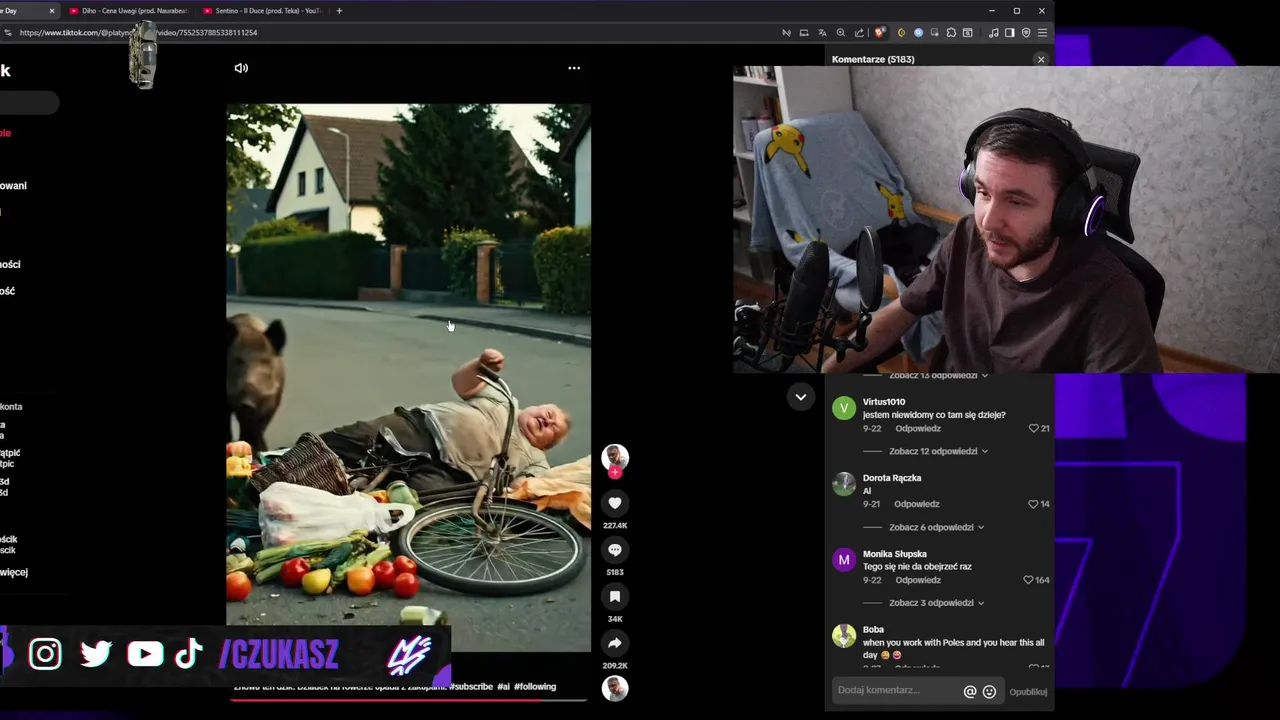Click the Instagram logo in stream overlay
Screen dimensions: 1280x720
pos(45,654)
